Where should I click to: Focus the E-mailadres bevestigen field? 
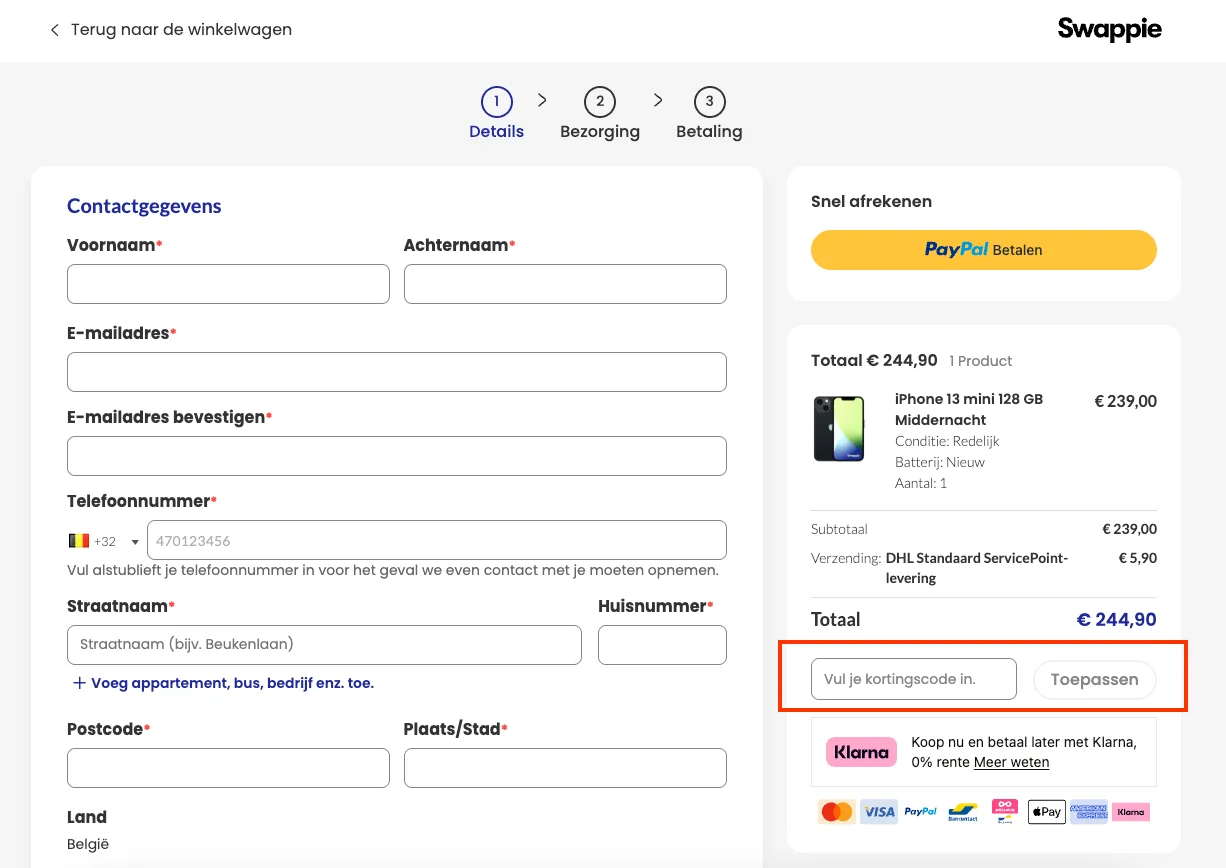(x=397, y=456)
